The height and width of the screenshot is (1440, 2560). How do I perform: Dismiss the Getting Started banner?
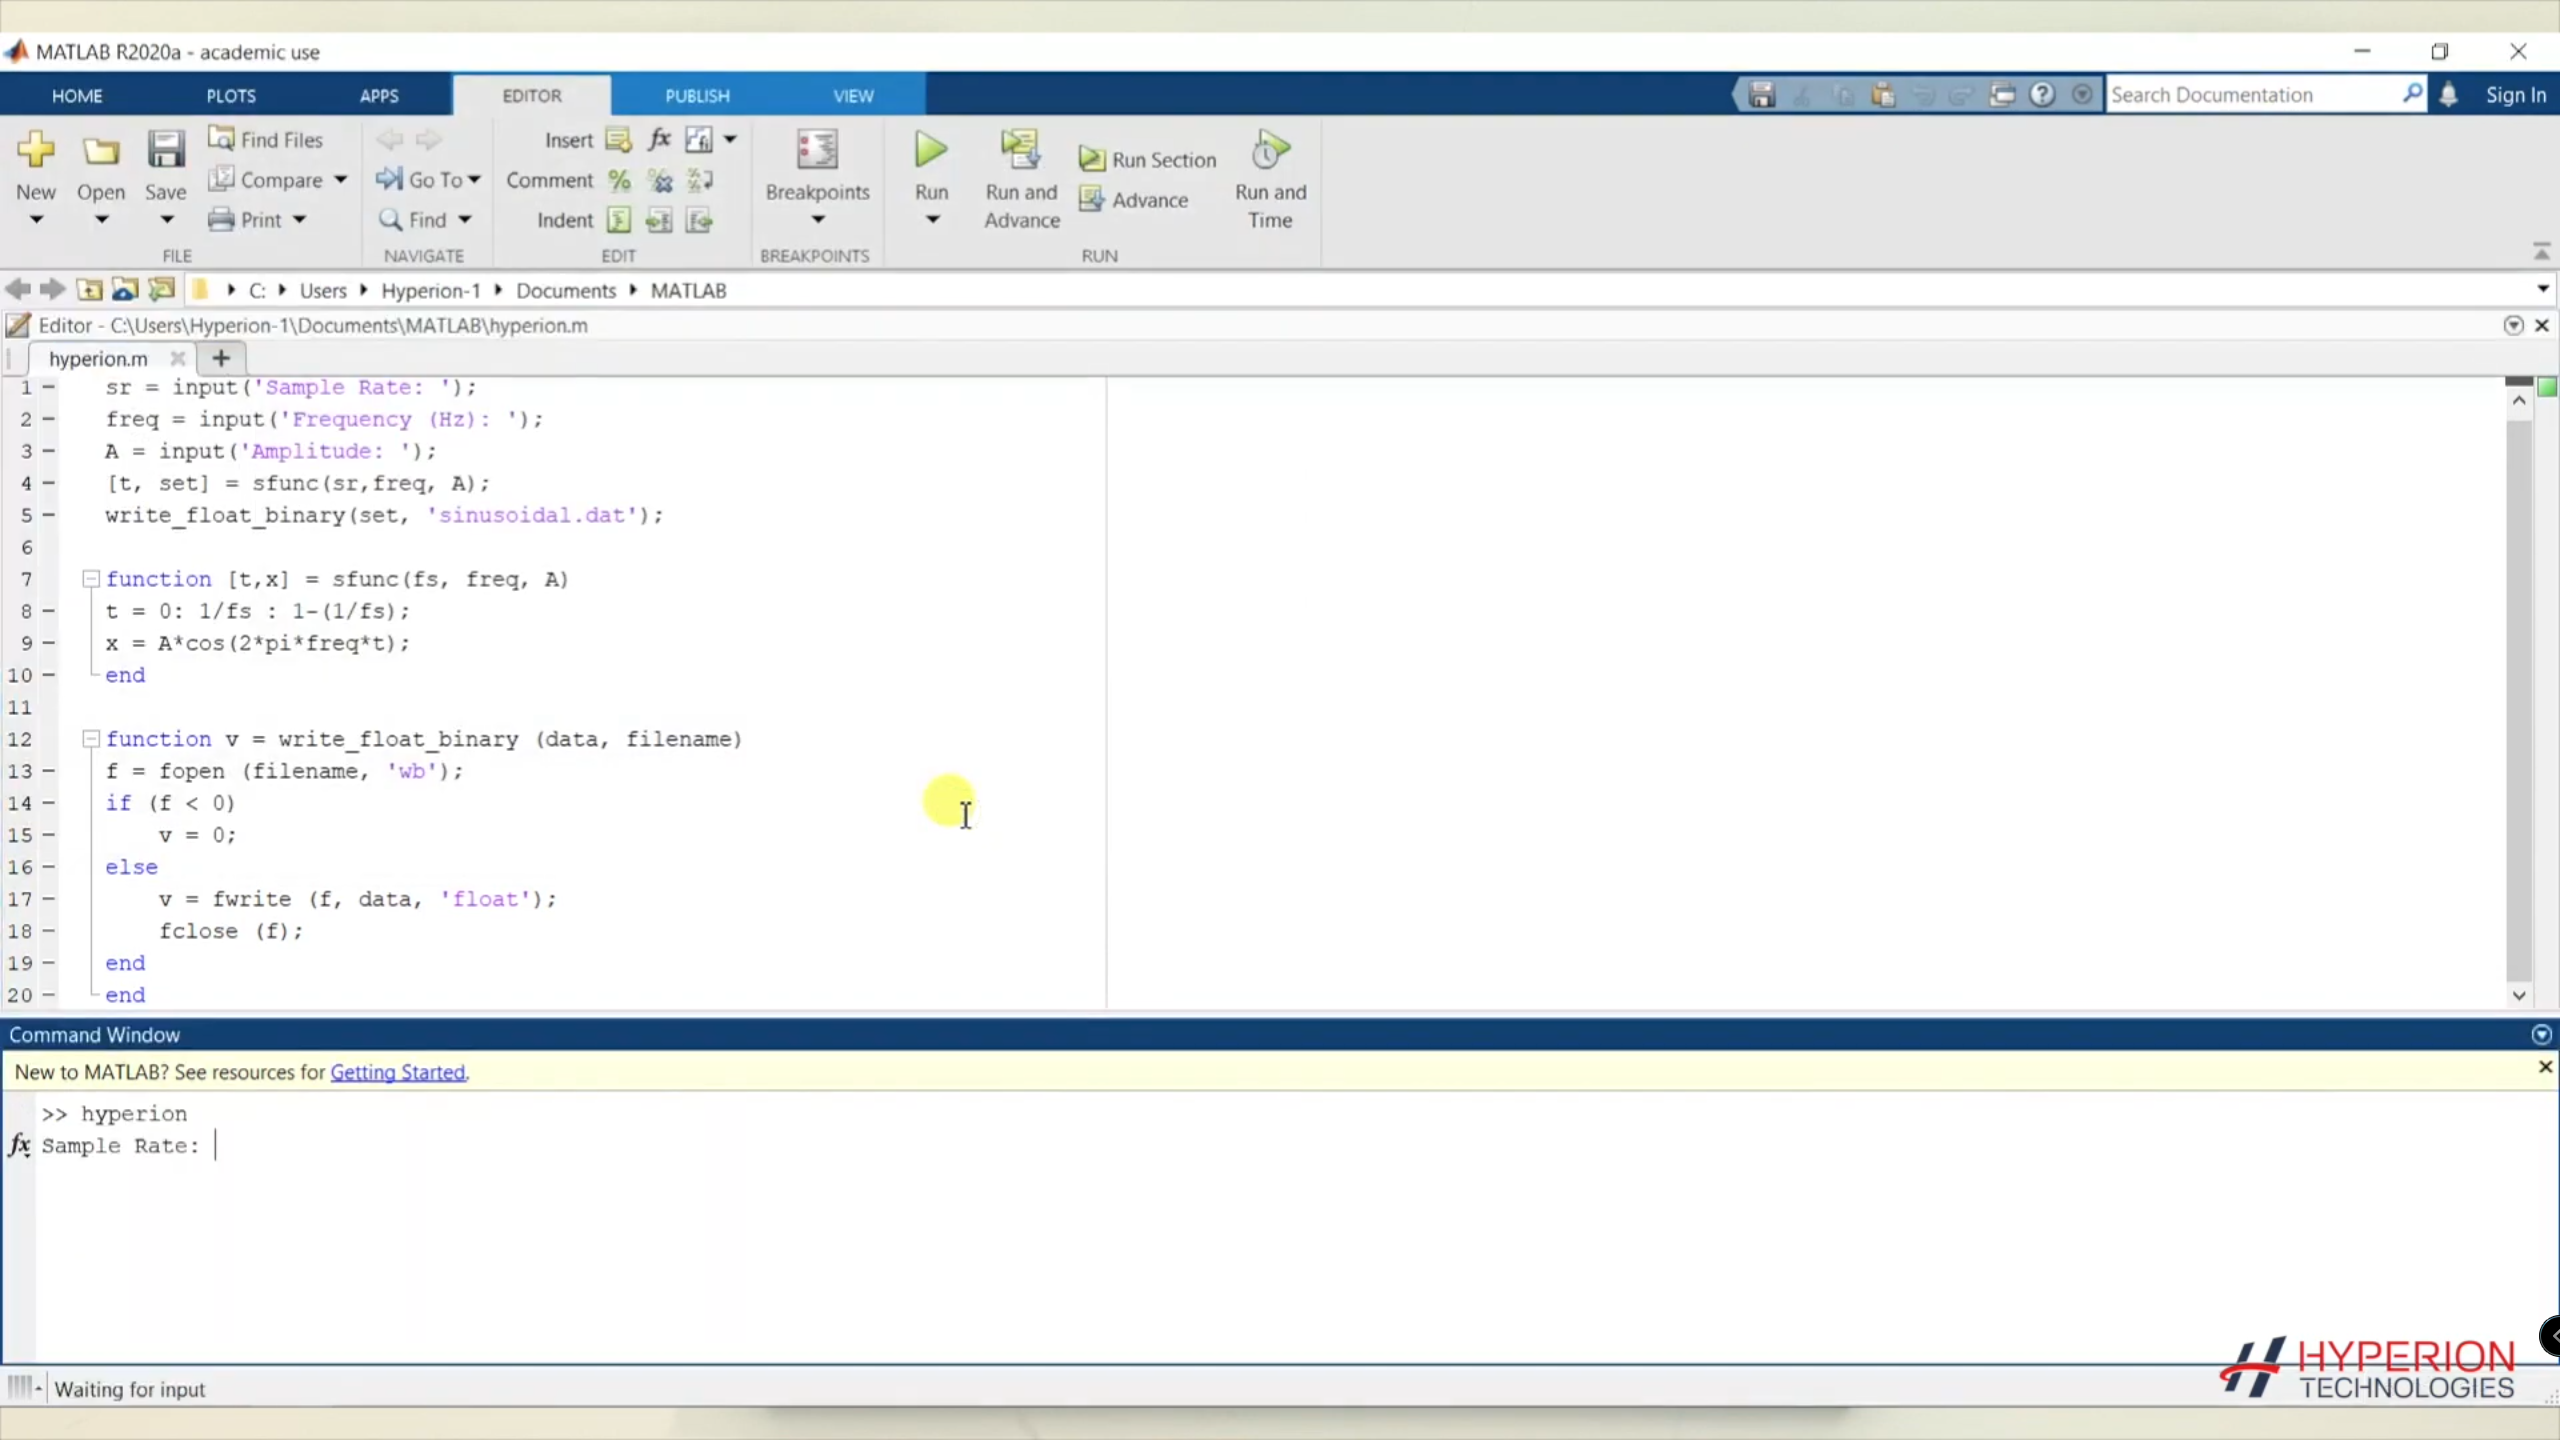tap(2545, 1067)
